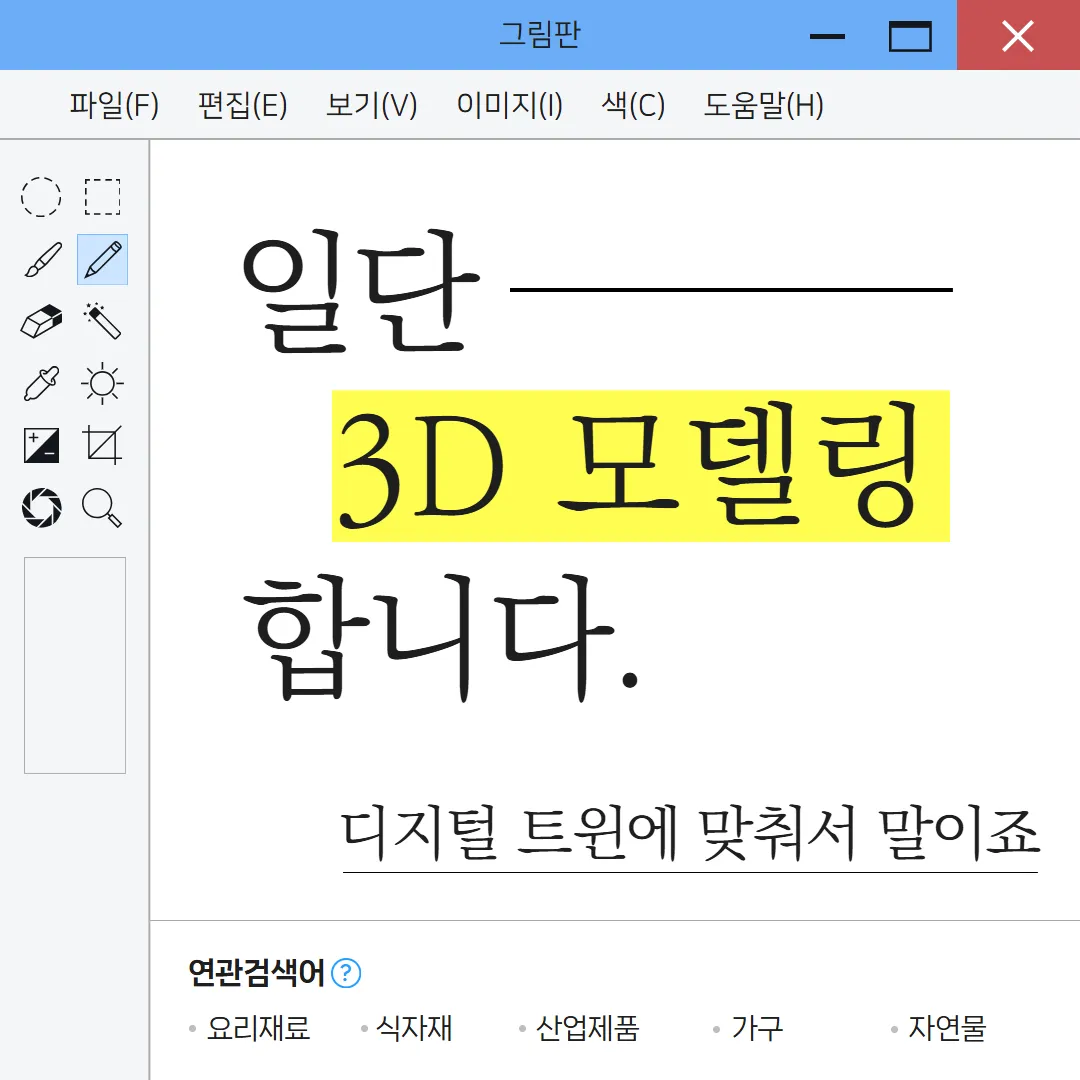Select the Crop tool
1080x1080 pixels.
(102, 446)
